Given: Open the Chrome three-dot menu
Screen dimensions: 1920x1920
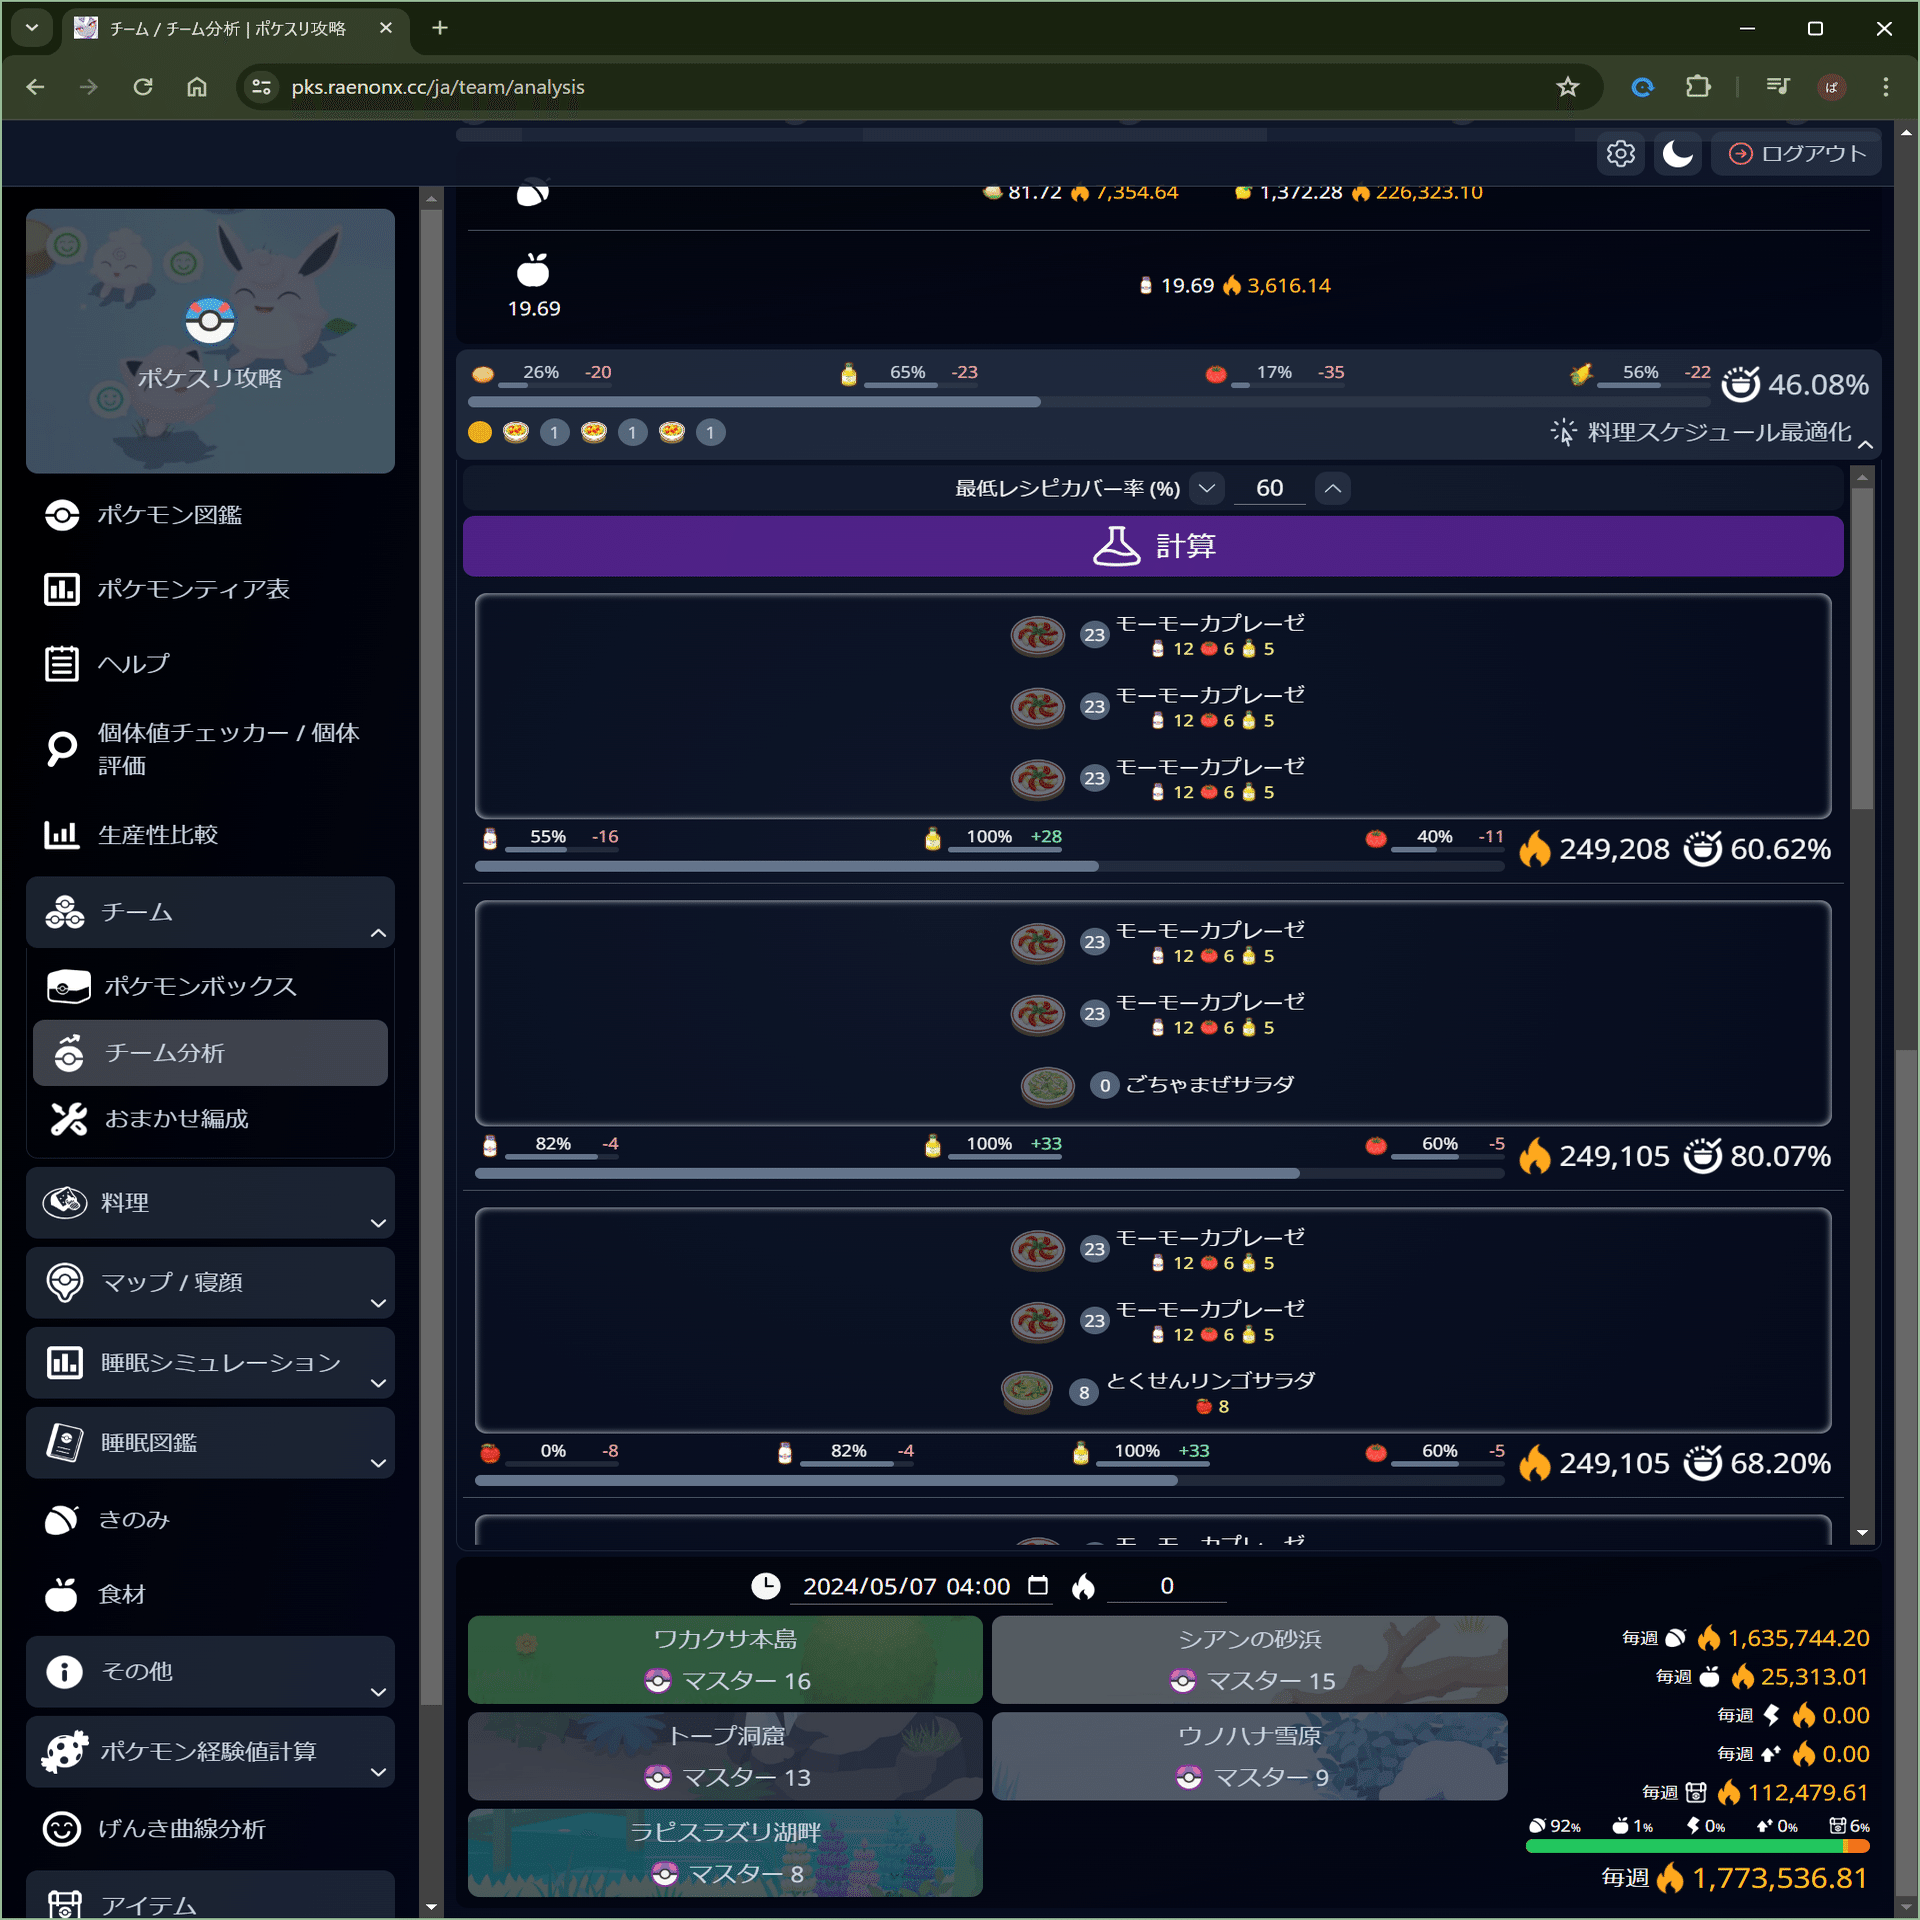Looking at the screenshot, I should point(1885,87).
